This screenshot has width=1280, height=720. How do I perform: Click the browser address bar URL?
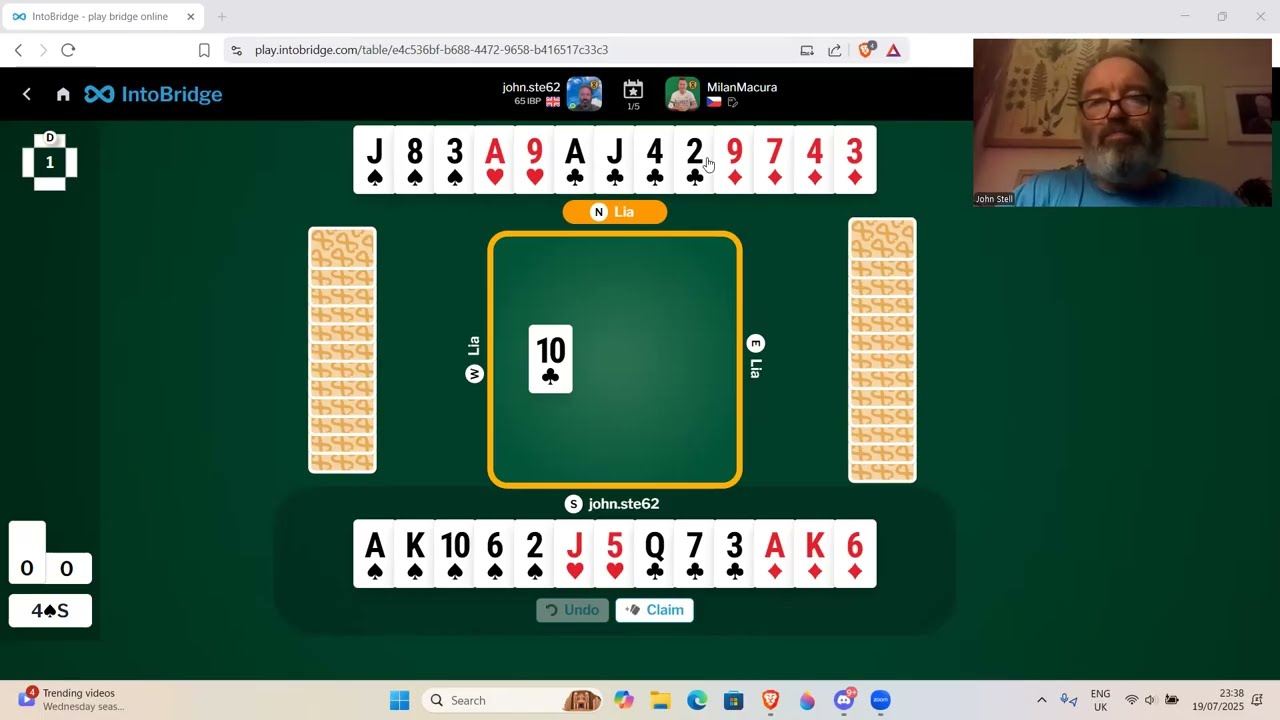431,50
